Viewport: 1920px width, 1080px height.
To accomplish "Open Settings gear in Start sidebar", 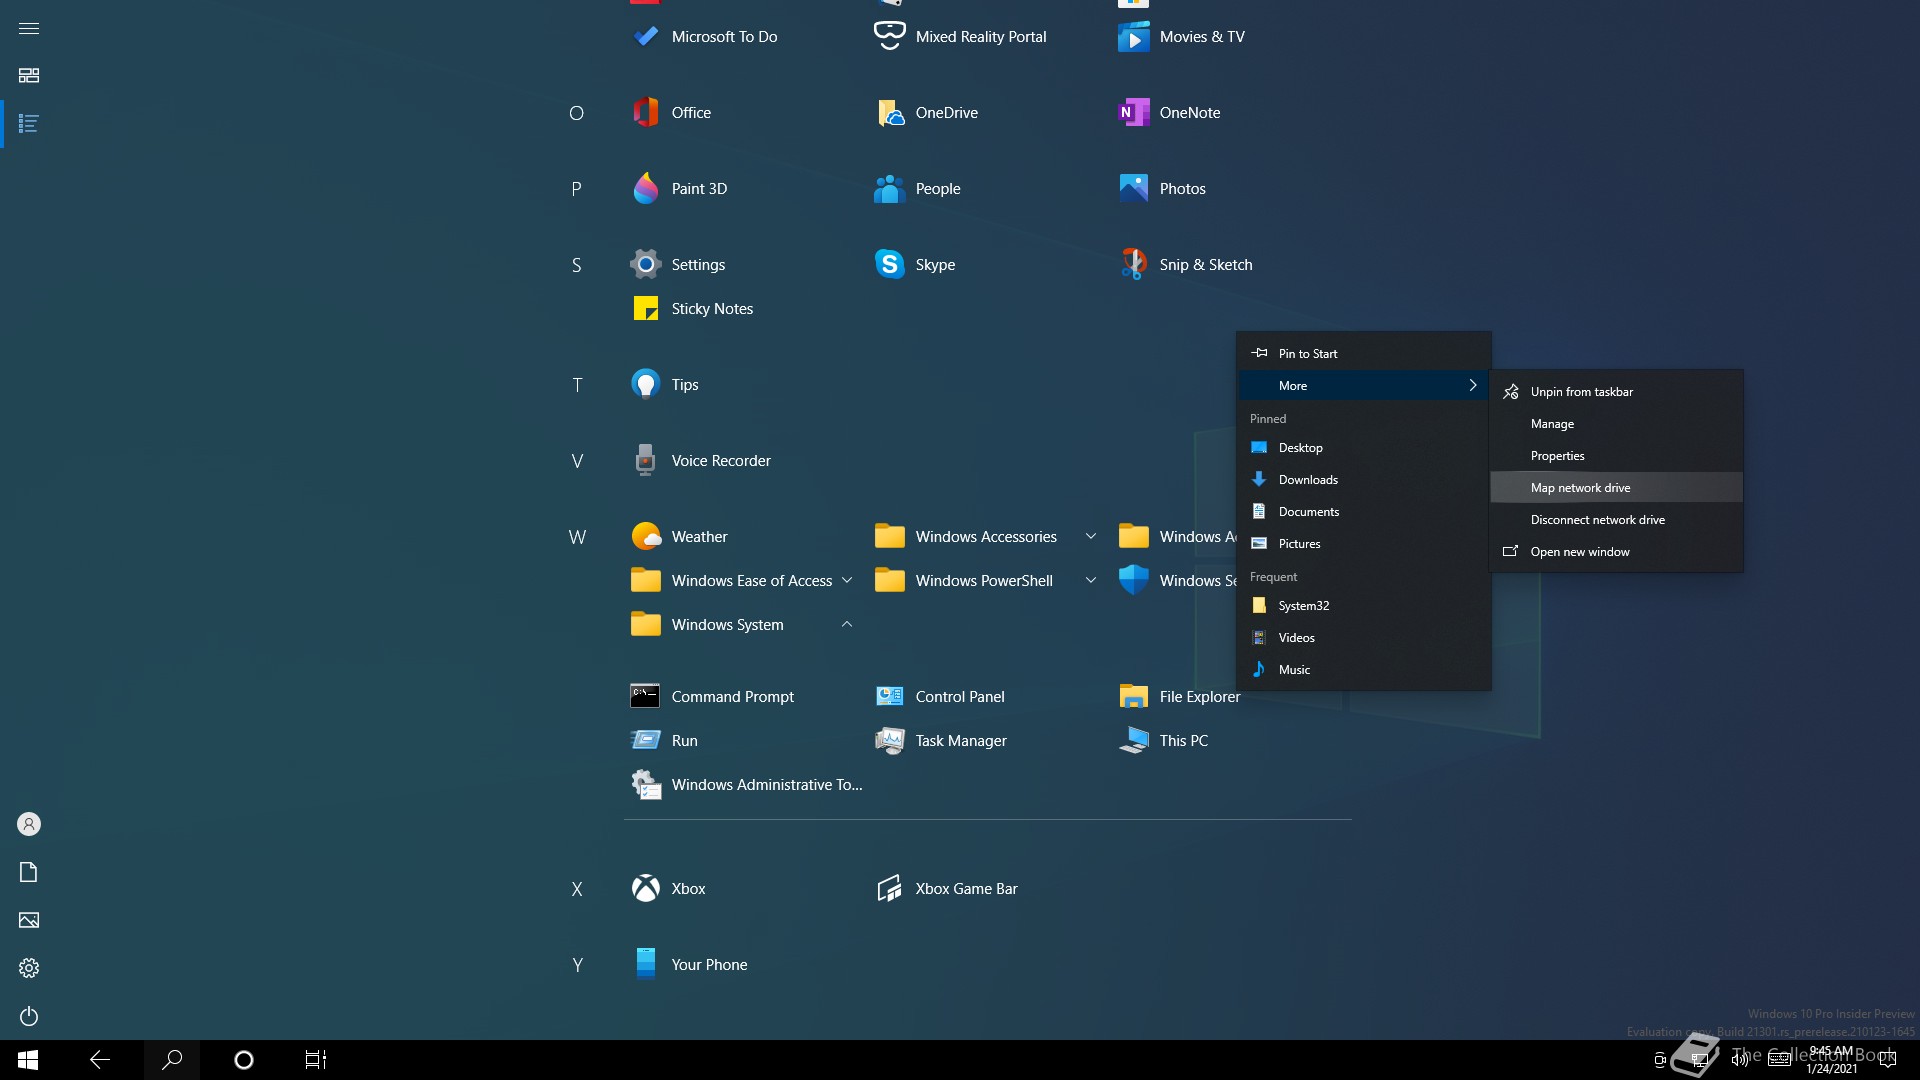I will coord(29,968).
